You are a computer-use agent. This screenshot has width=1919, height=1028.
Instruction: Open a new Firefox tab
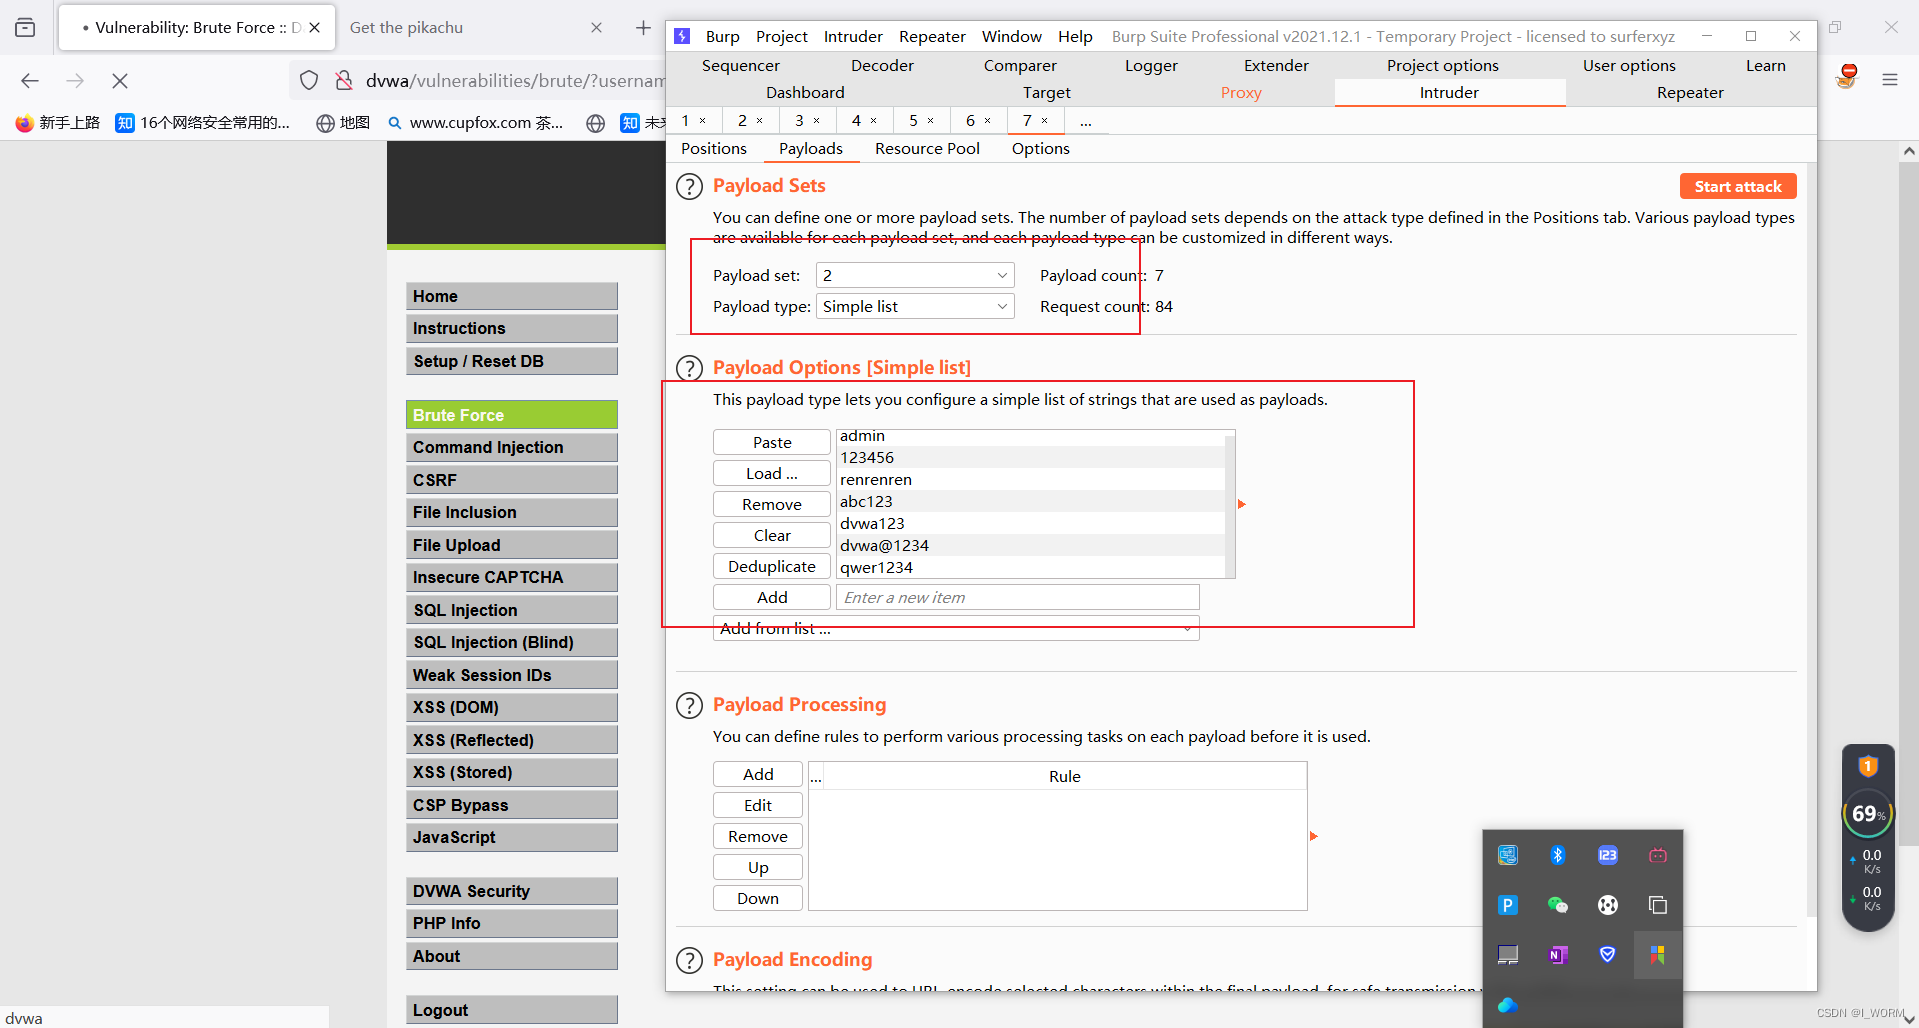pos(643,28)
